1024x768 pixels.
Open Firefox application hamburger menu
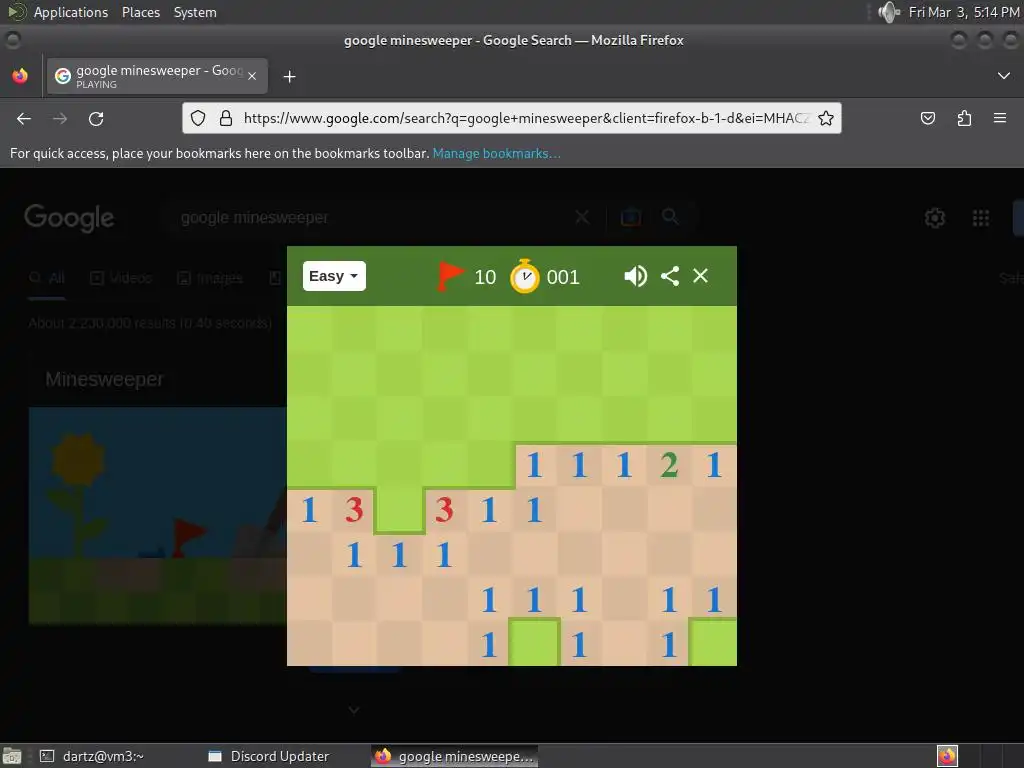tap(1000, 118)
